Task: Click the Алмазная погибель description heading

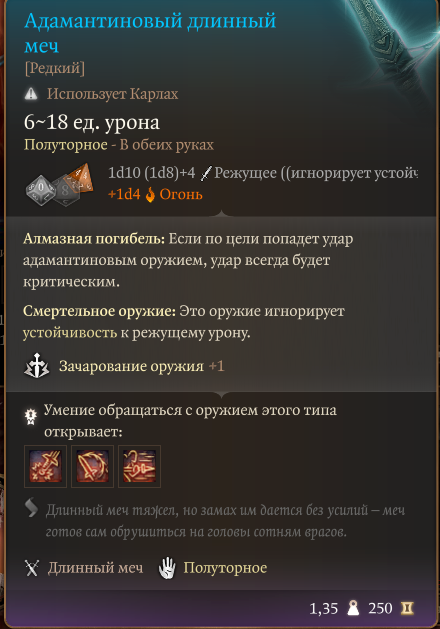Action: [94, 239]
